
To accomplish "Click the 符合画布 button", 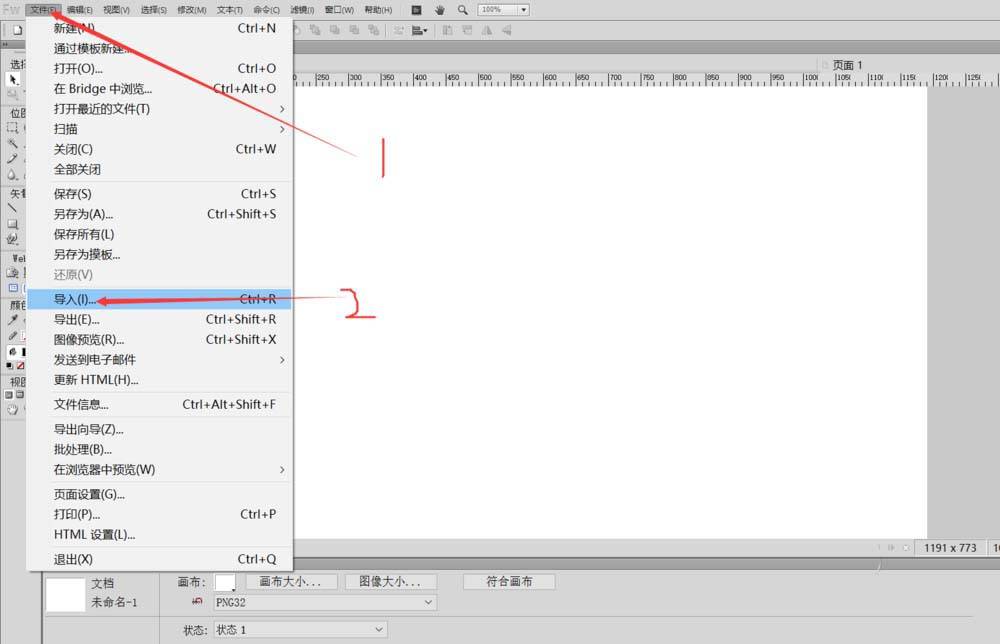I will [x=509, y=581].
